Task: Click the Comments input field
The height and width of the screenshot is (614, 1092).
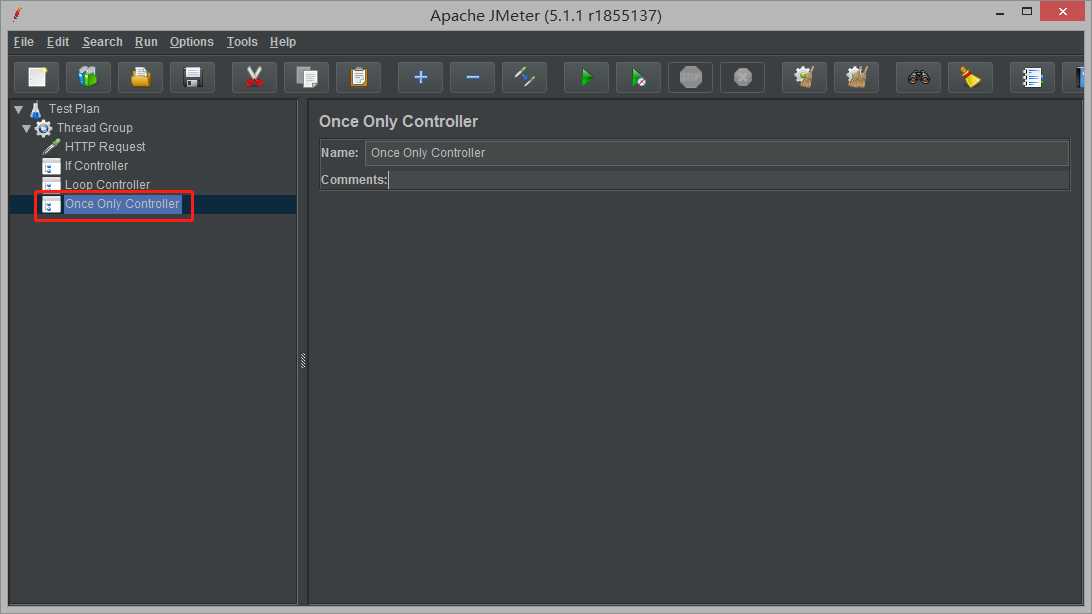Action: tap(728, 180)
